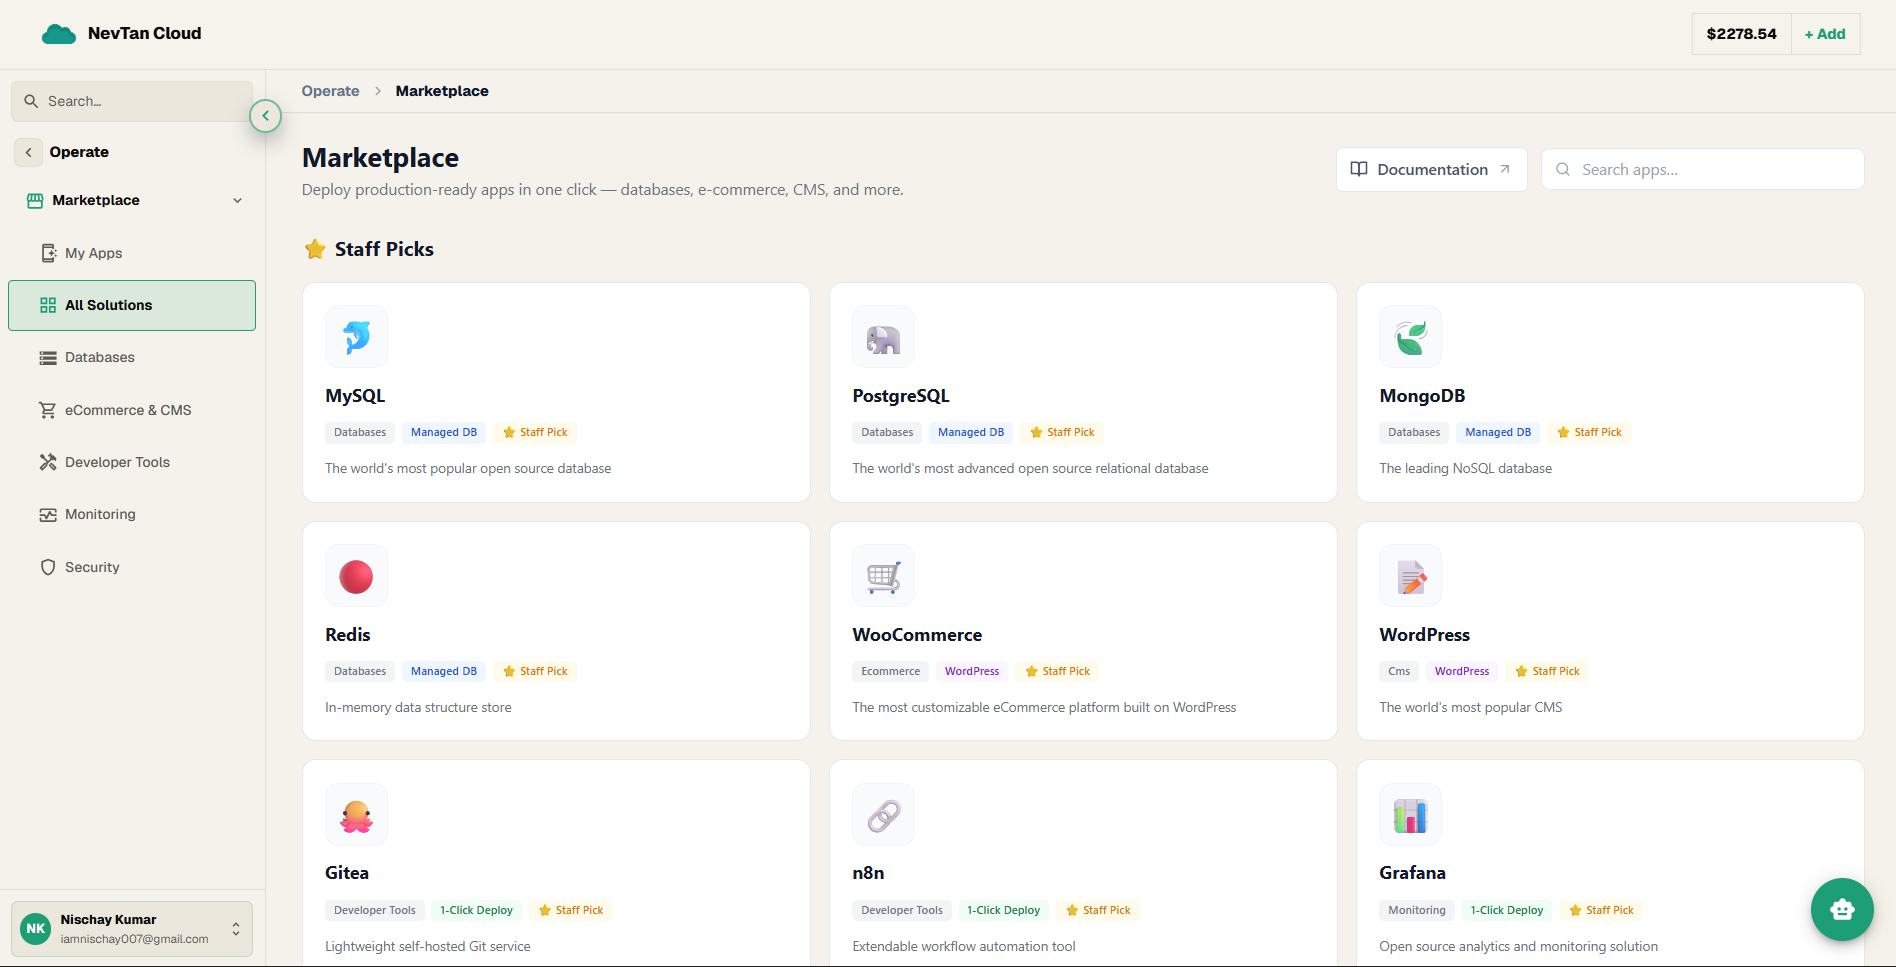This screenshot has width=1896, height=967.
Task: Click the $2278.54 balance display
Action: coord(1741,34)
